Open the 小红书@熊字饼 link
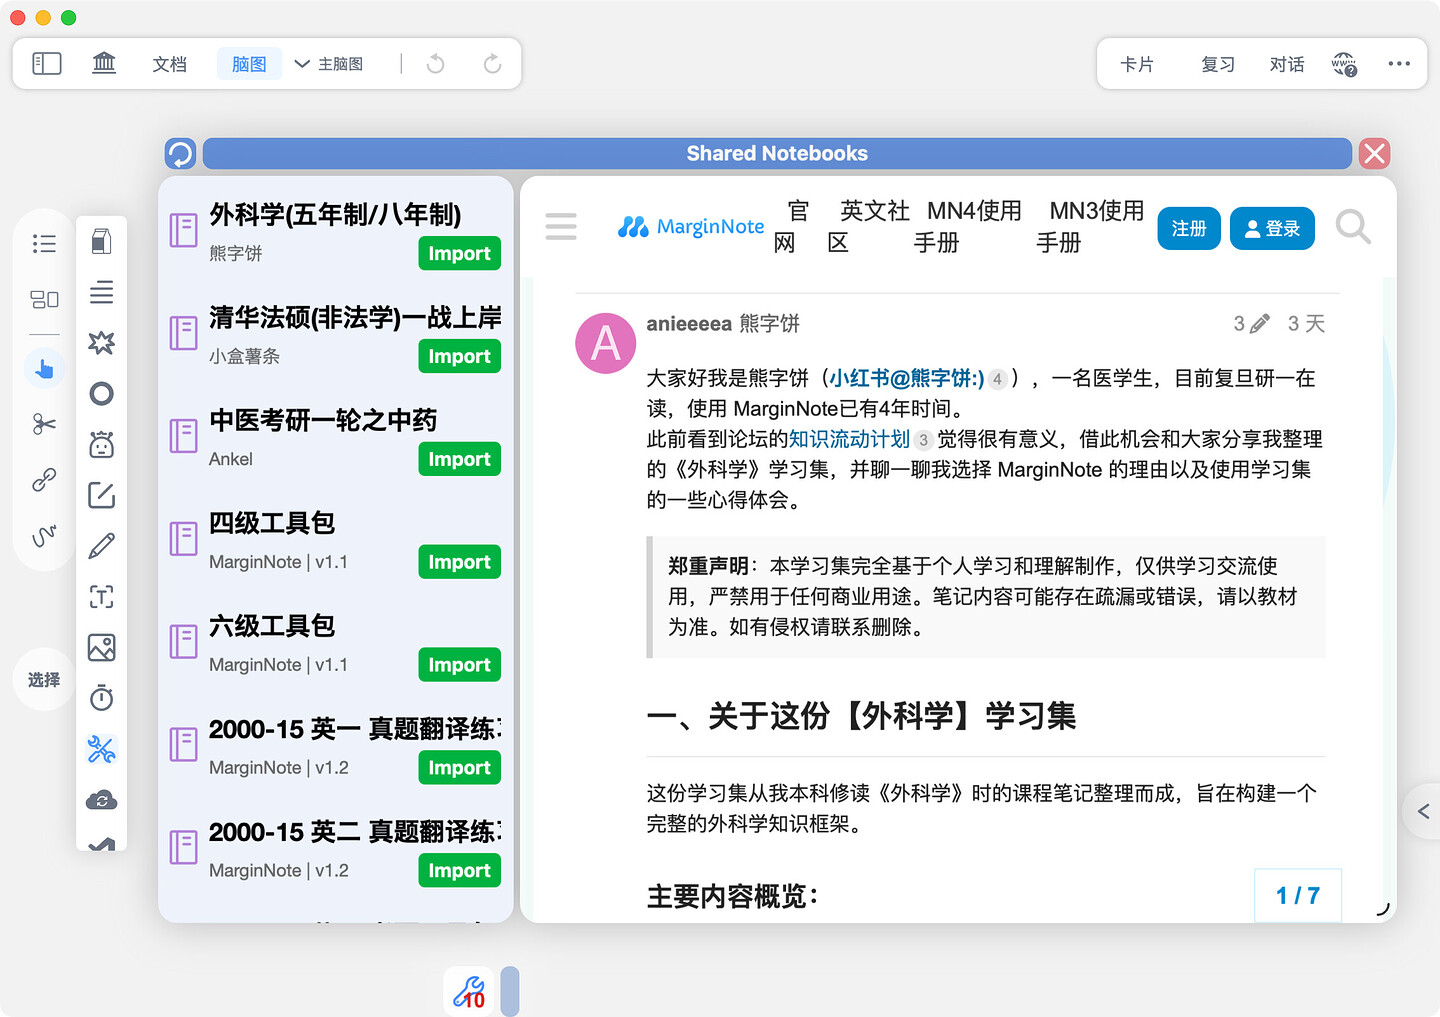The width and height of the screenshot is (1440, 1017). 907,378
